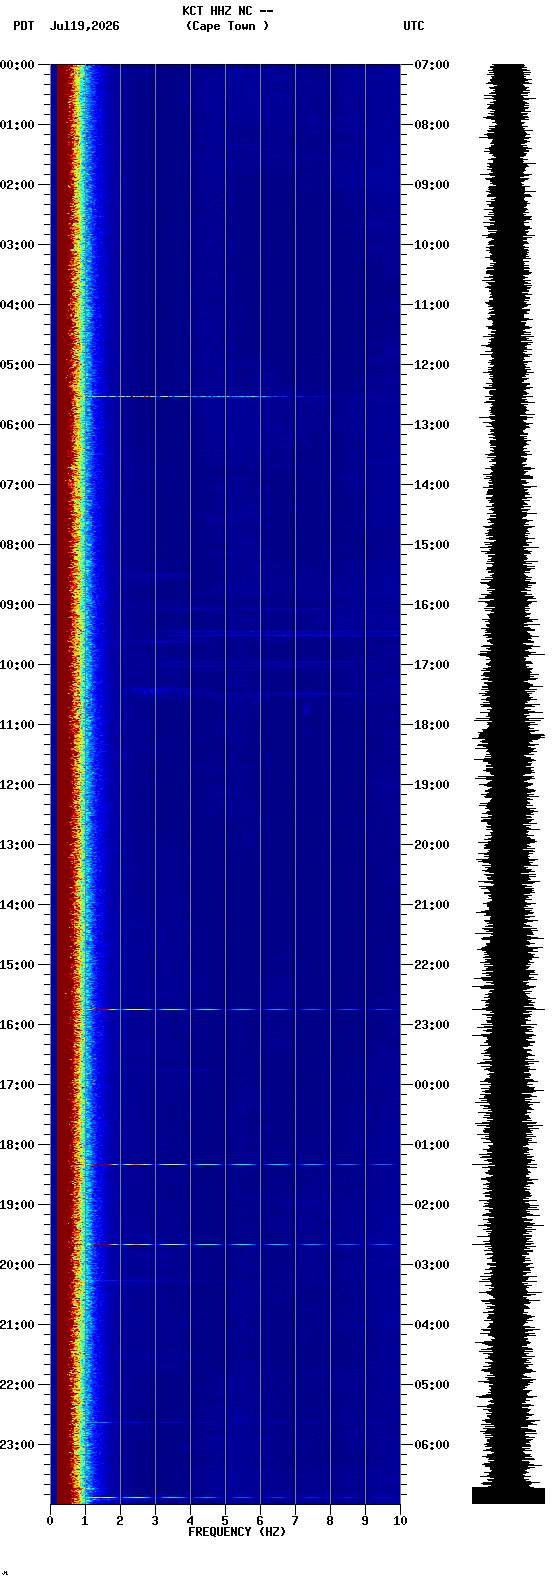
Task: Click the "(Cape Town )" location subtitle
Action: [x=227, y=26]
